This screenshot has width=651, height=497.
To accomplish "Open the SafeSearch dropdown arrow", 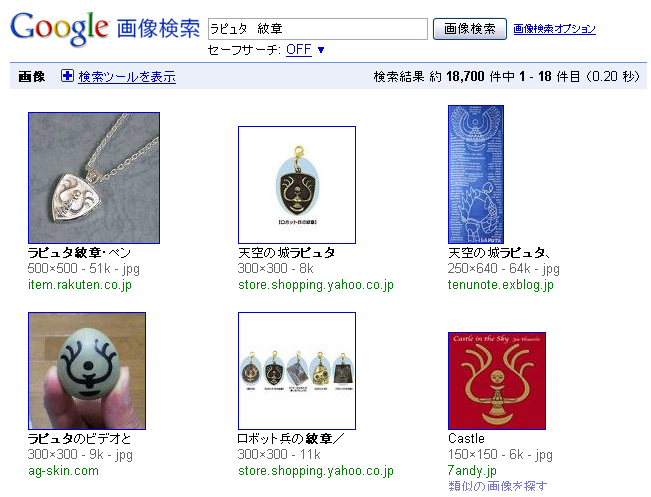I will [x=321, y=50].
